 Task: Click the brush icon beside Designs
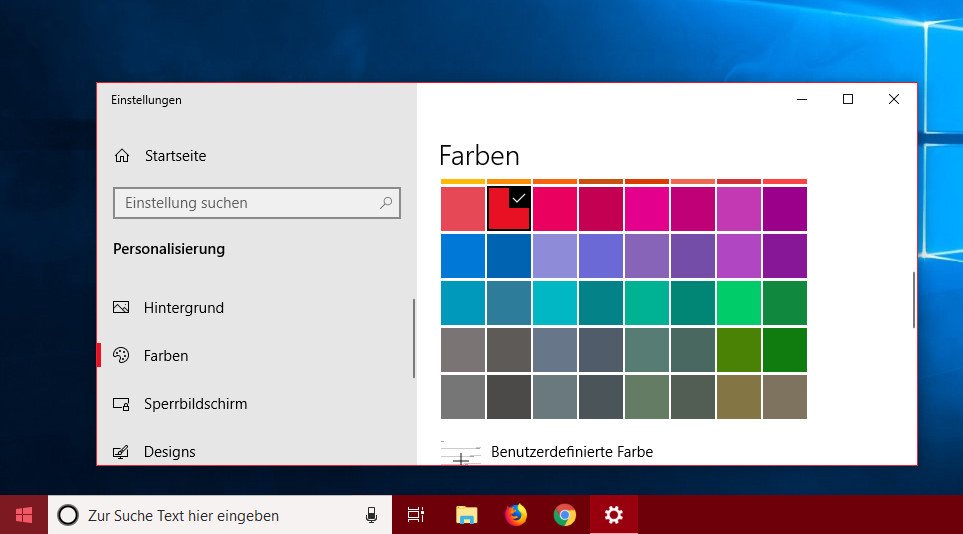(x=121, y=452)
